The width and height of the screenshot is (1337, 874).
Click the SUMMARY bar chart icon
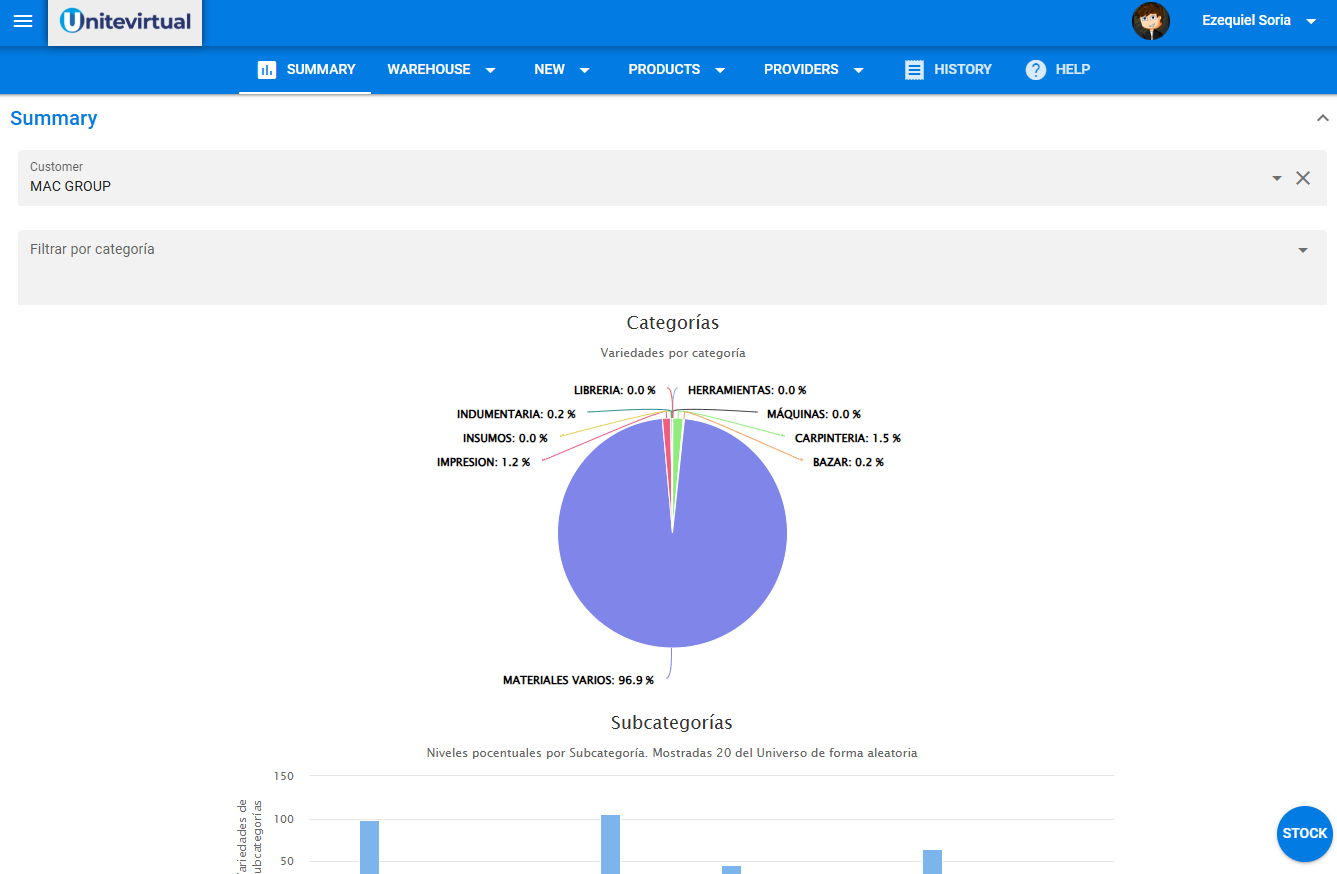click(265, 69)
